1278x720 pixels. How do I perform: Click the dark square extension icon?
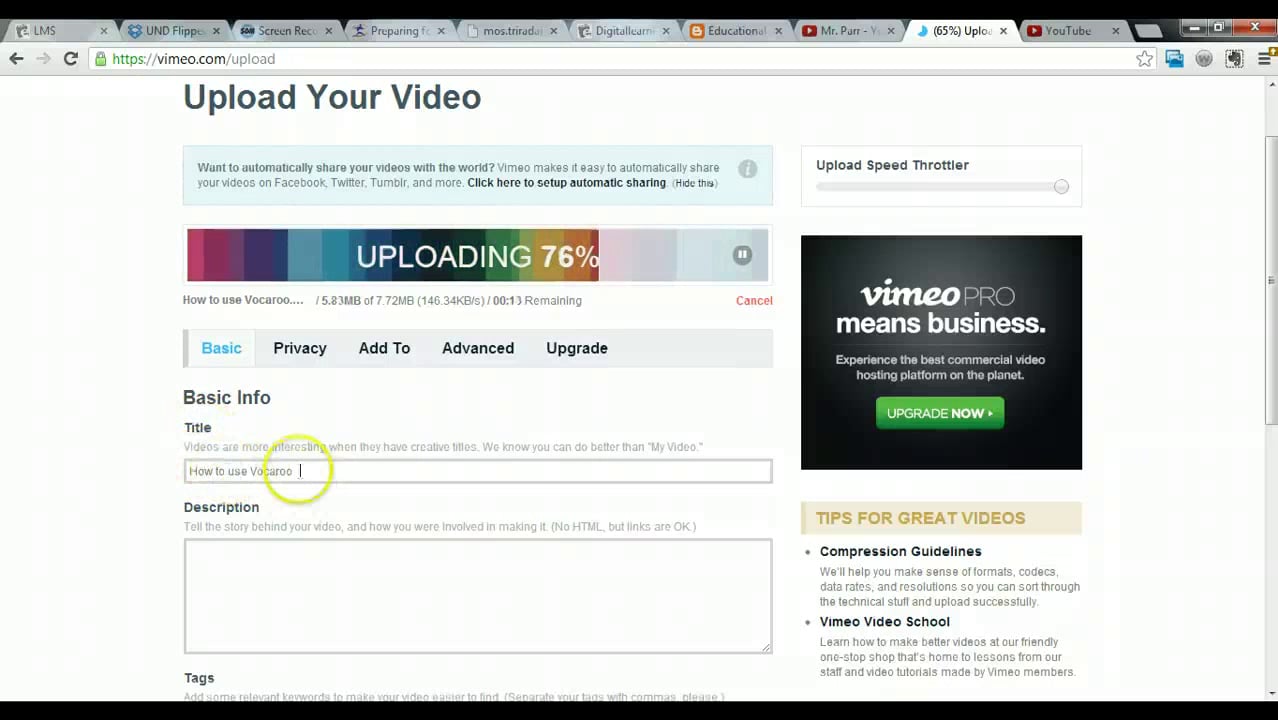[1234, 59]
